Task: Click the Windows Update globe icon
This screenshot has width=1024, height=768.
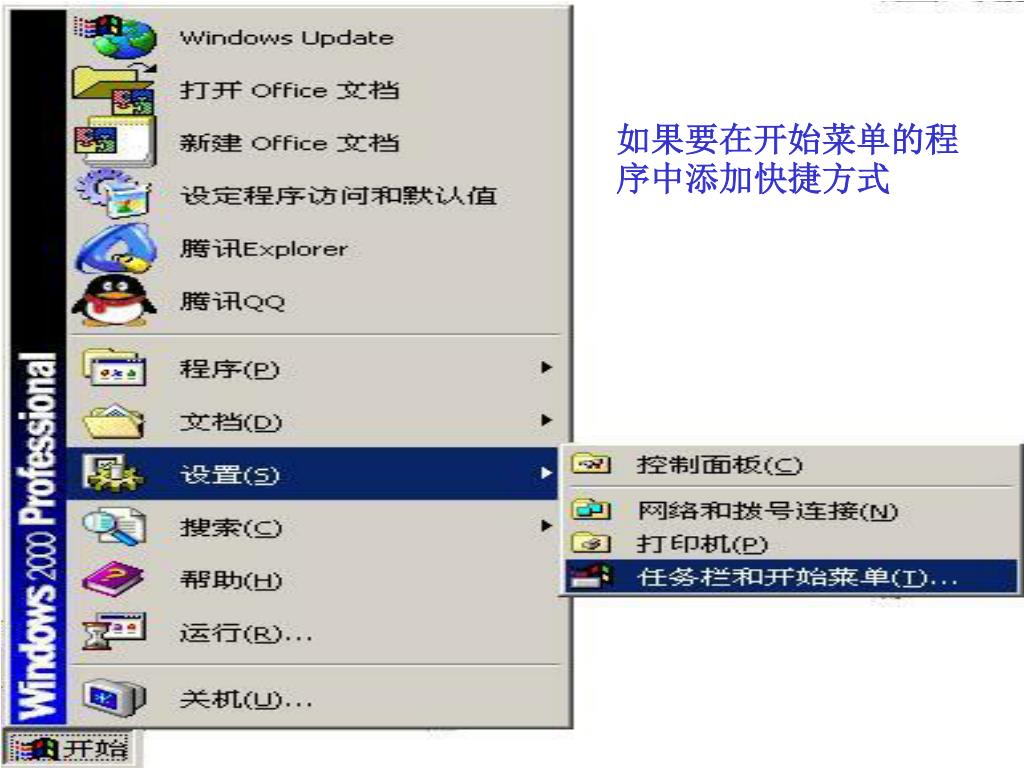Action: click(116, 37)
